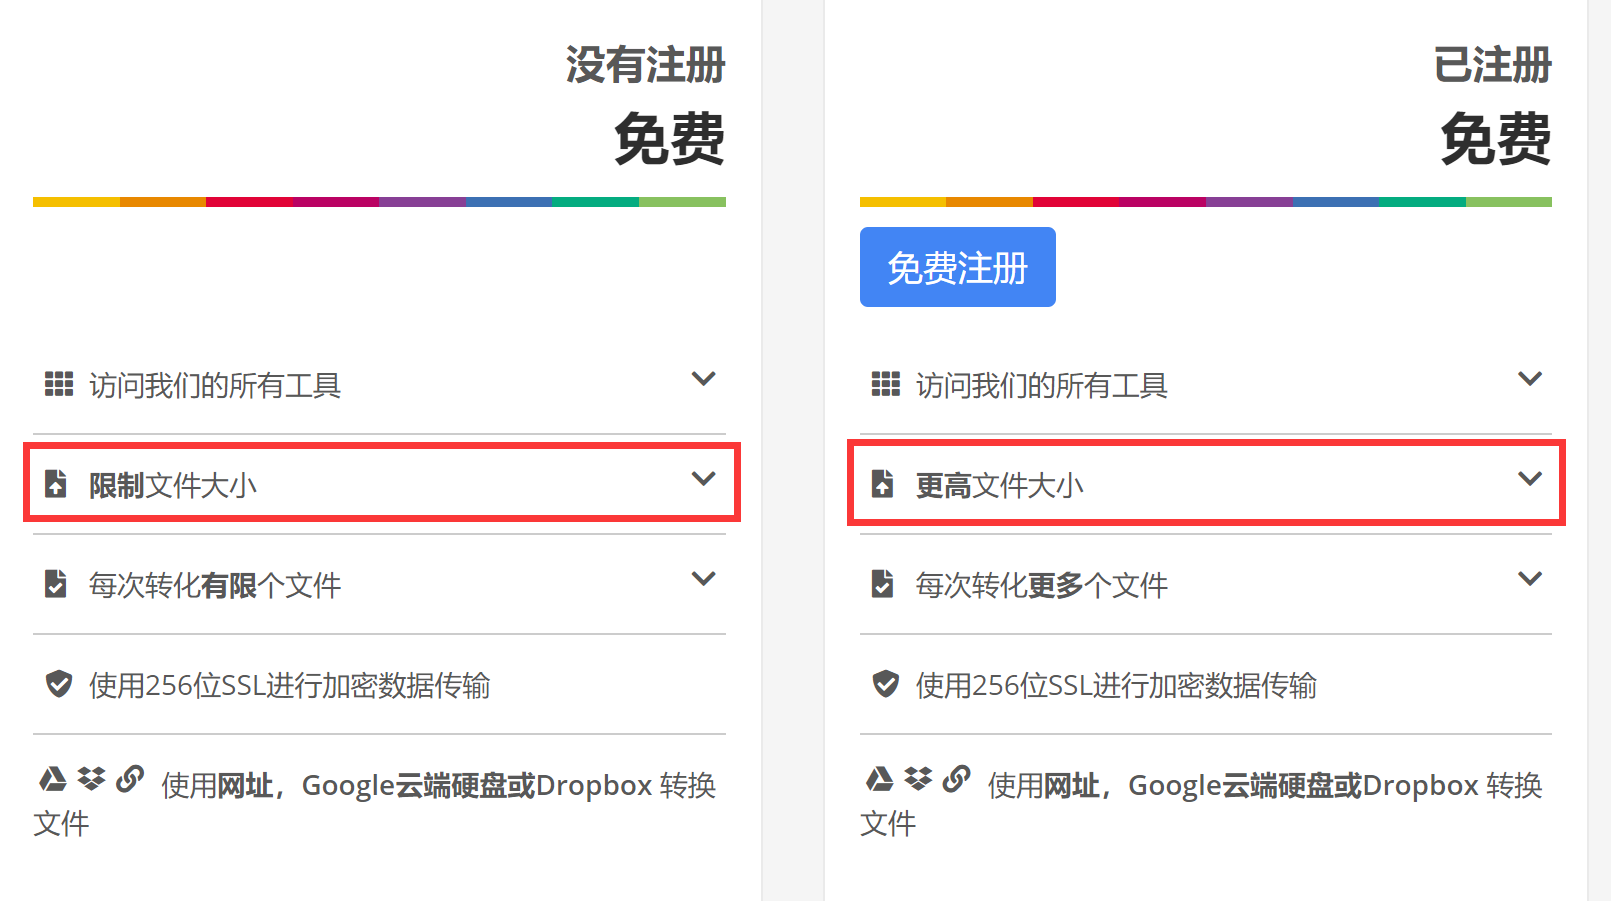Click the shield icon in the right column

pyautogui.click(x=884, y=684)
